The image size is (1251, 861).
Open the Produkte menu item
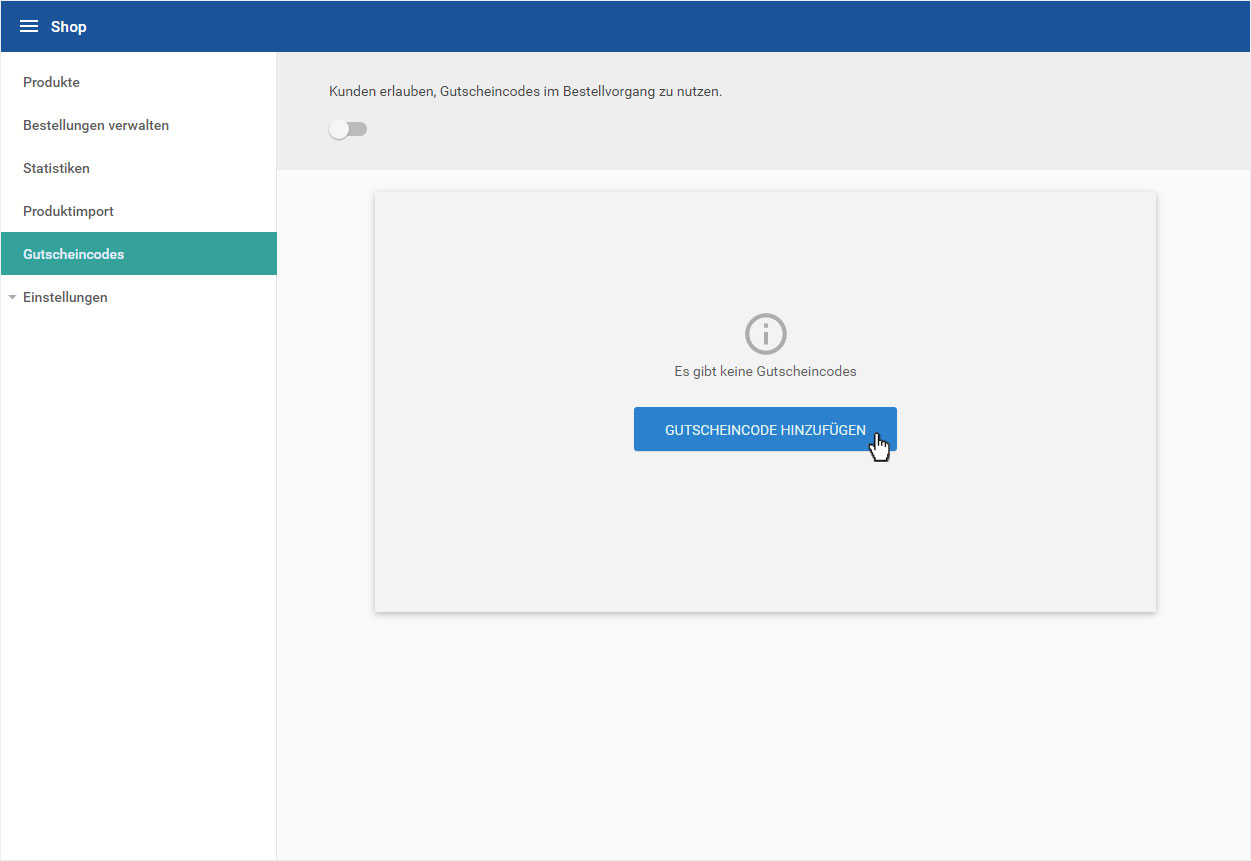click(x=139, y=82)
